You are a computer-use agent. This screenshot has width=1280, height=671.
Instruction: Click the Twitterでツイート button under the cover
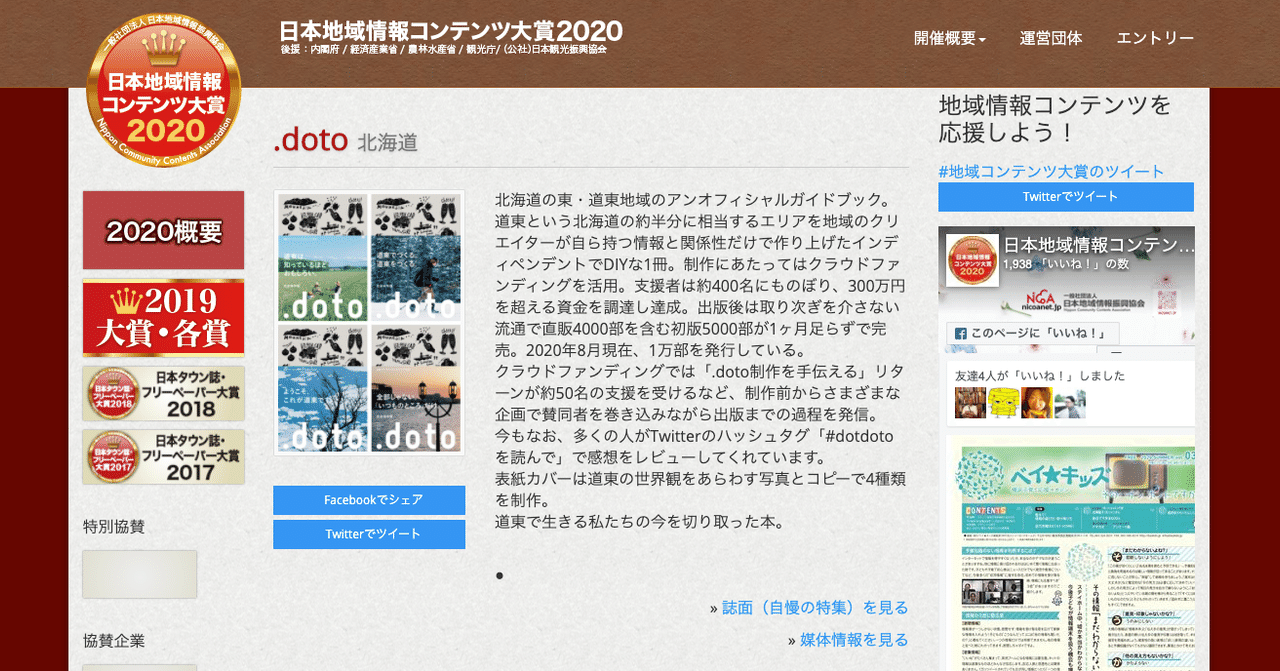tap(369, 534)
